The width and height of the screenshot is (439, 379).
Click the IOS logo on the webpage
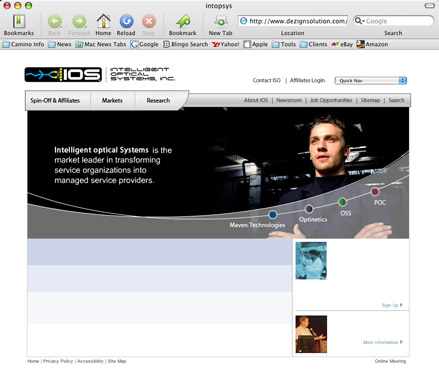coord(63,75)
